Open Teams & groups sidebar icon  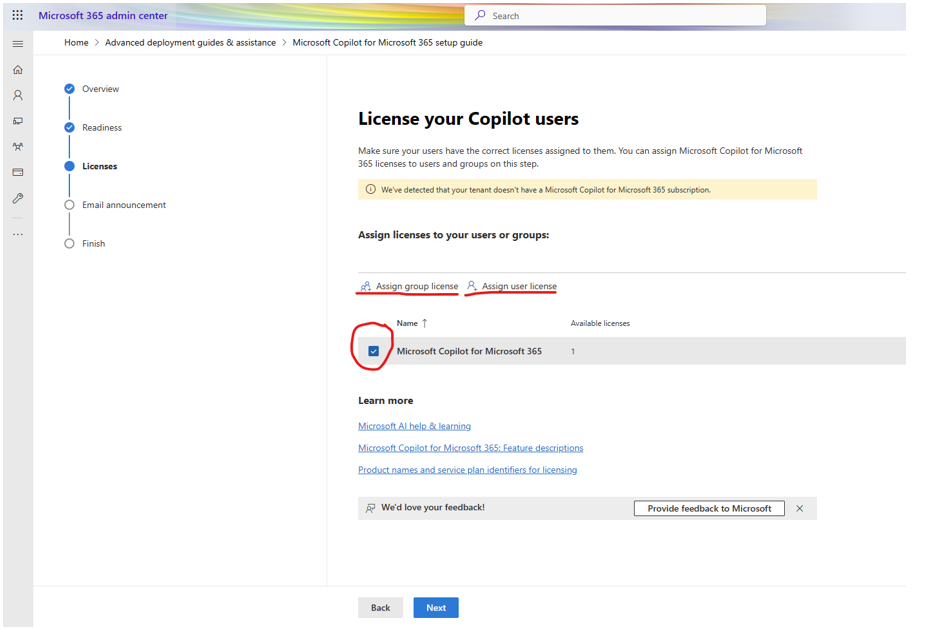pos(17,147)
